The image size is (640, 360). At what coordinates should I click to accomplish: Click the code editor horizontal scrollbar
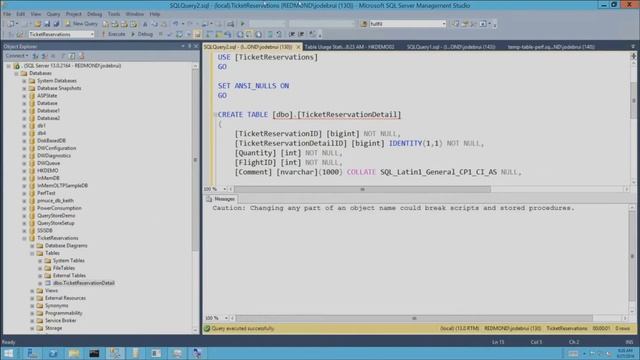point(362,189)
